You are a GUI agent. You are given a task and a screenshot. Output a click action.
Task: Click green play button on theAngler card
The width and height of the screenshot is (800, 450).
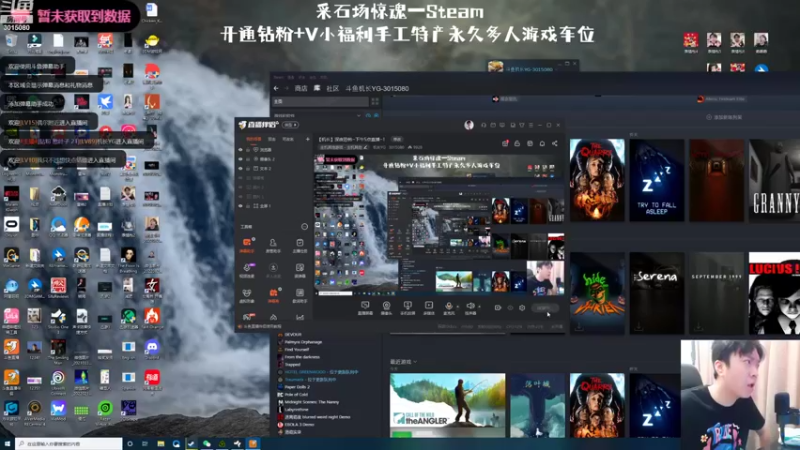click(402, 434)
